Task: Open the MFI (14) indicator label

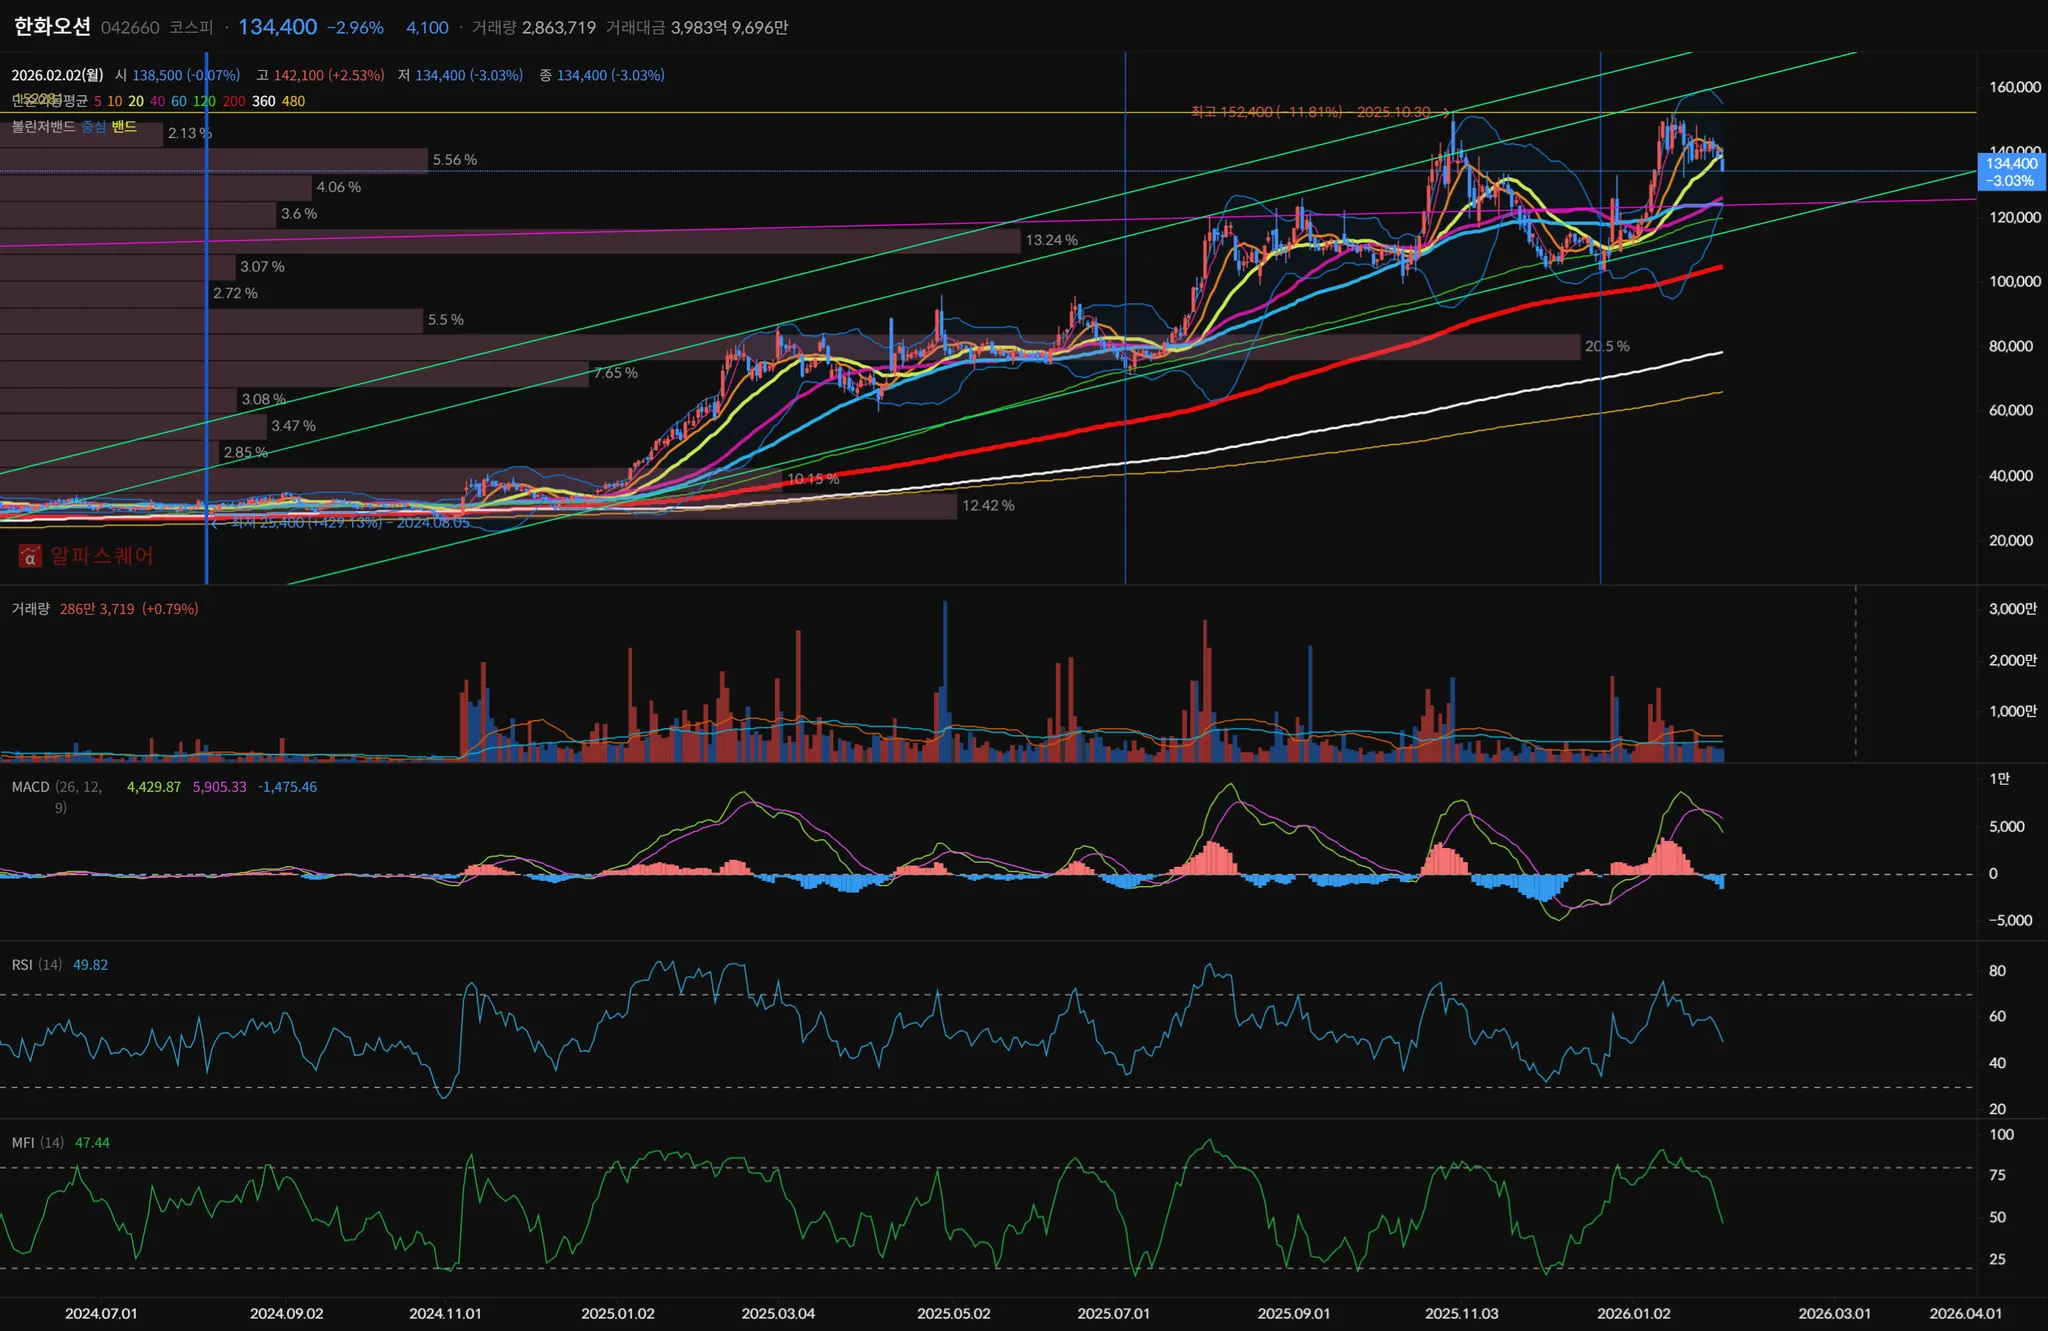Action: click(x=37, y=1143)
